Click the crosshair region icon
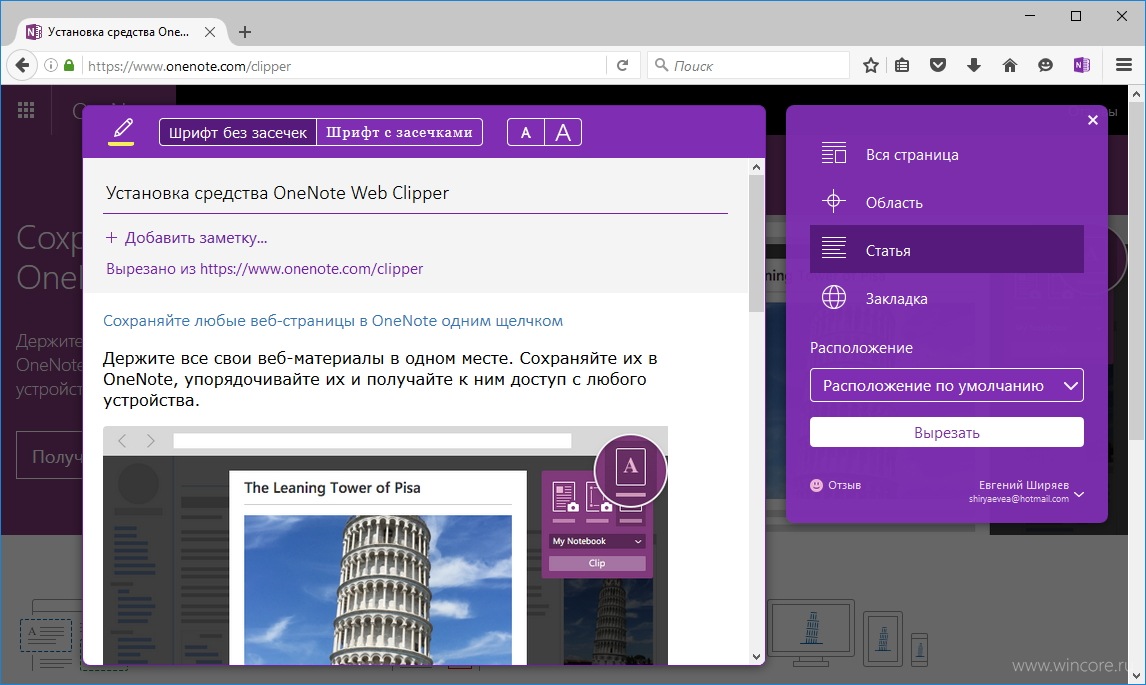The height and width of the screenshot is (685, 1146). tap(833, 201)
